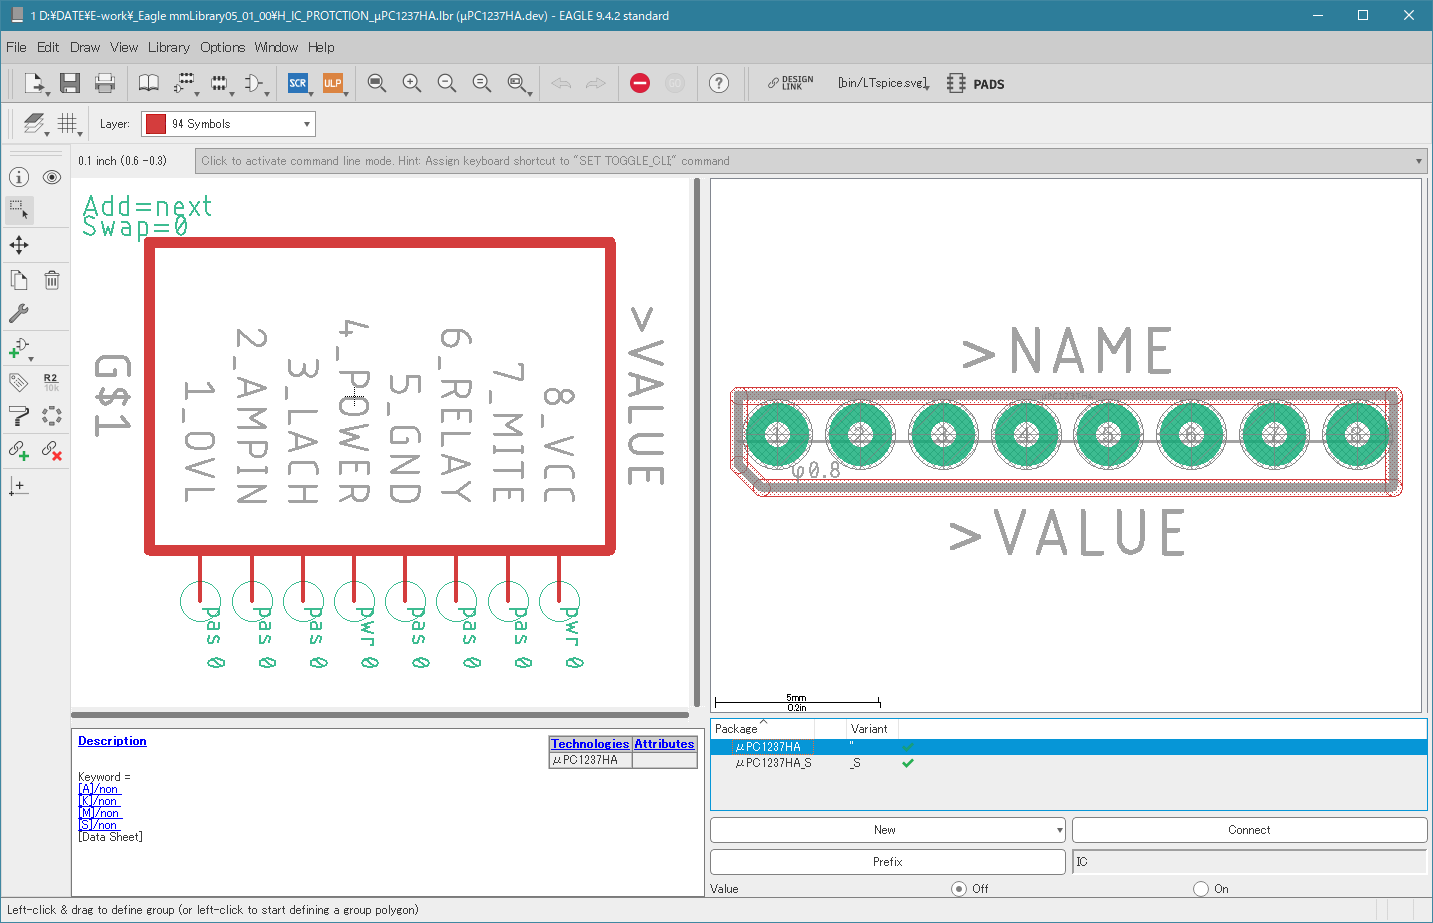Expand the New package button dropdown arrow

tap(1059, 830)
